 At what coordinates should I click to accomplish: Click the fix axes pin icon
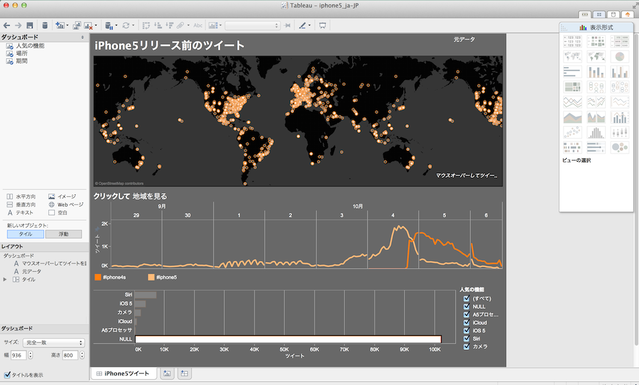click(x=287, y=25)
